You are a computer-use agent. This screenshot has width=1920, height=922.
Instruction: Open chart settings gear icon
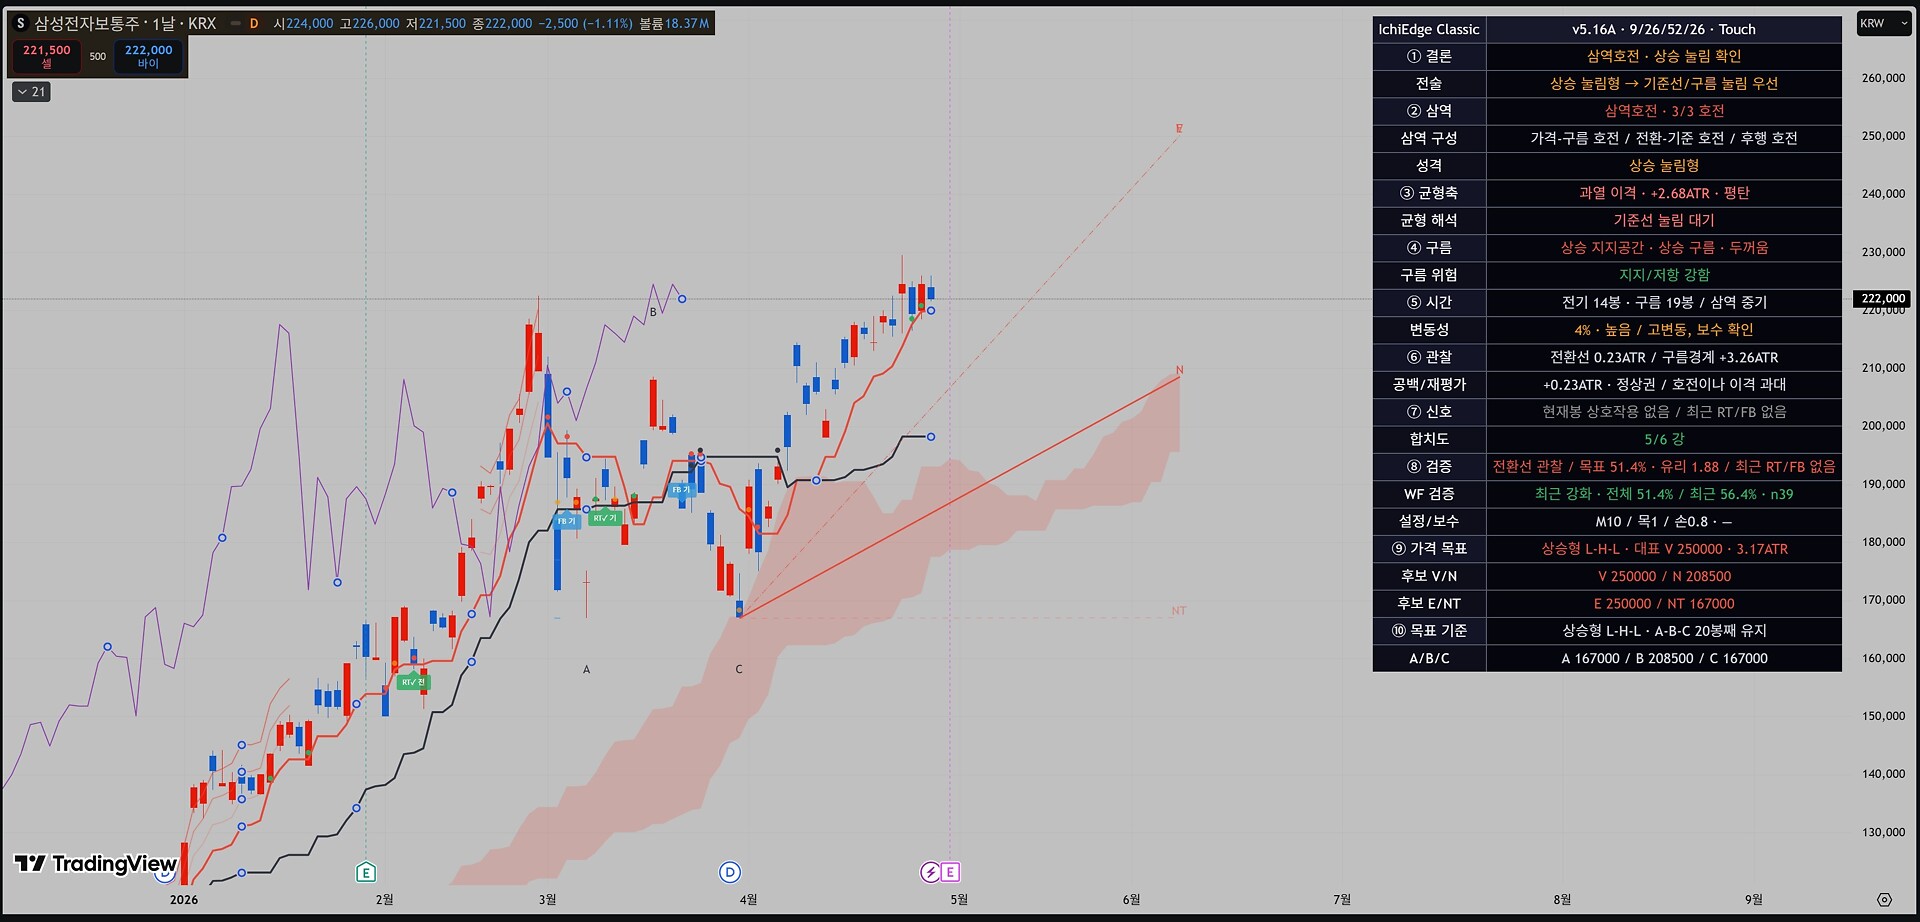point(1884,899)
